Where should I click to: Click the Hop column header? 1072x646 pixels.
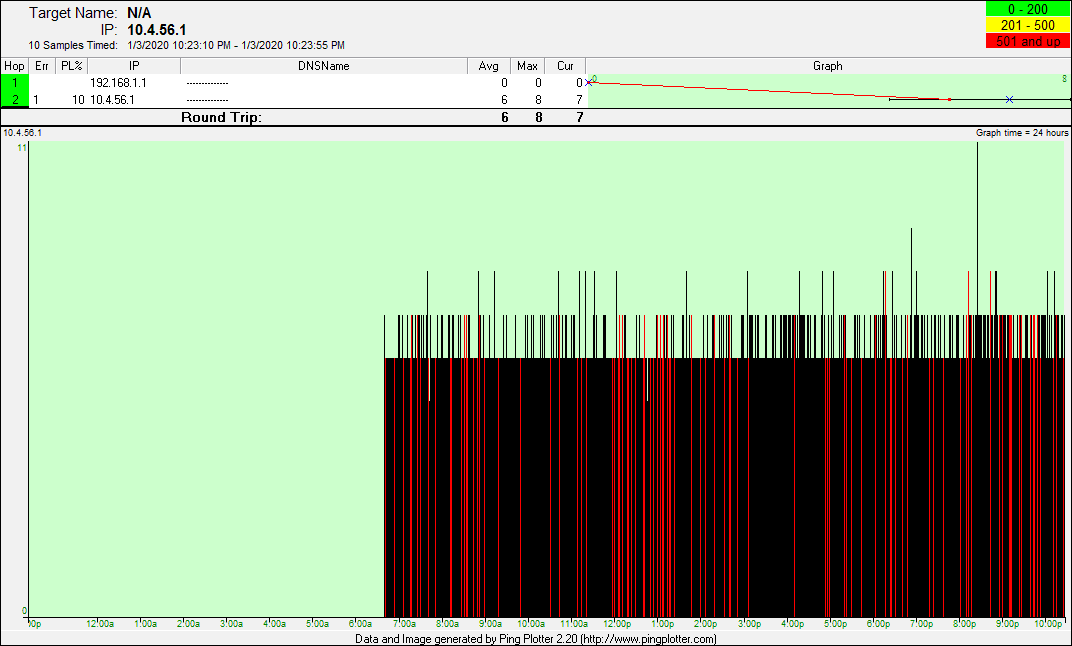[14, 66]
